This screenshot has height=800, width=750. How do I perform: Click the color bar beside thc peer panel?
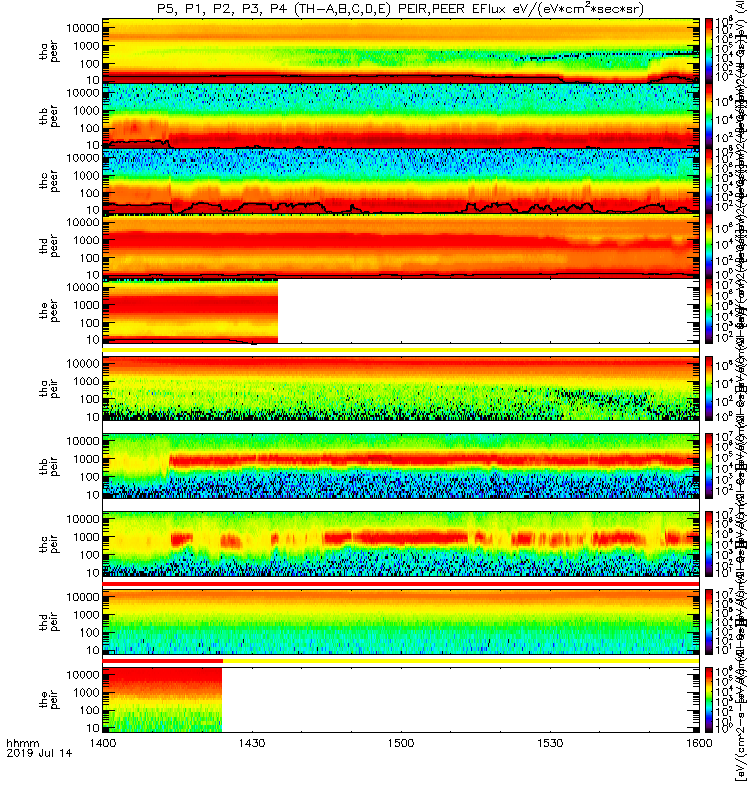pyautogui.click(x=709, y=181)
